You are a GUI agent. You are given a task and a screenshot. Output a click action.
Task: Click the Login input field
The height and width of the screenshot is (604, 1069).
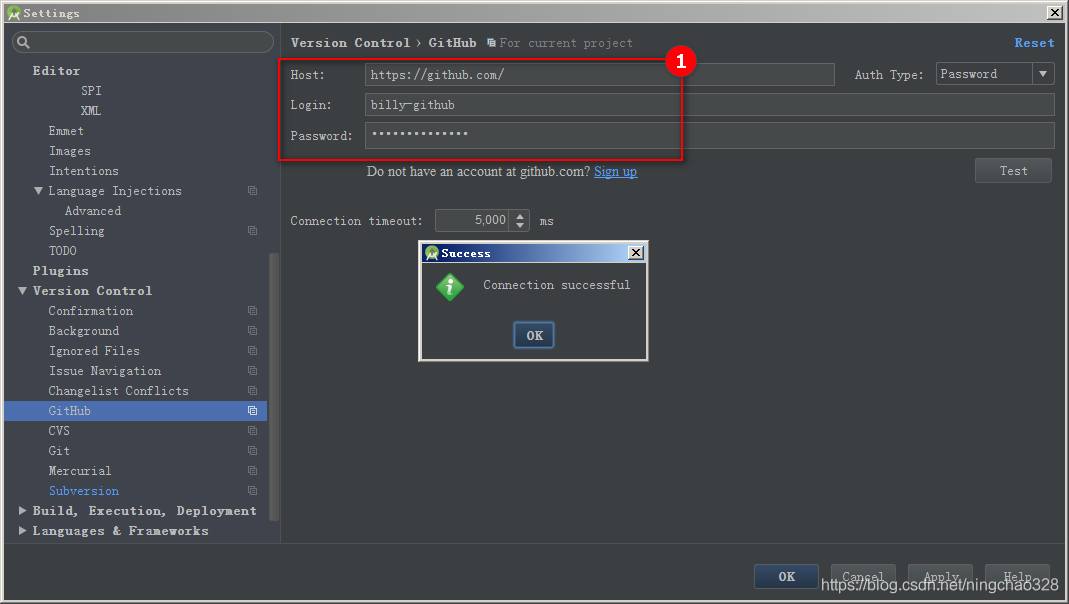pyautogui.click(x=710, y=104)
